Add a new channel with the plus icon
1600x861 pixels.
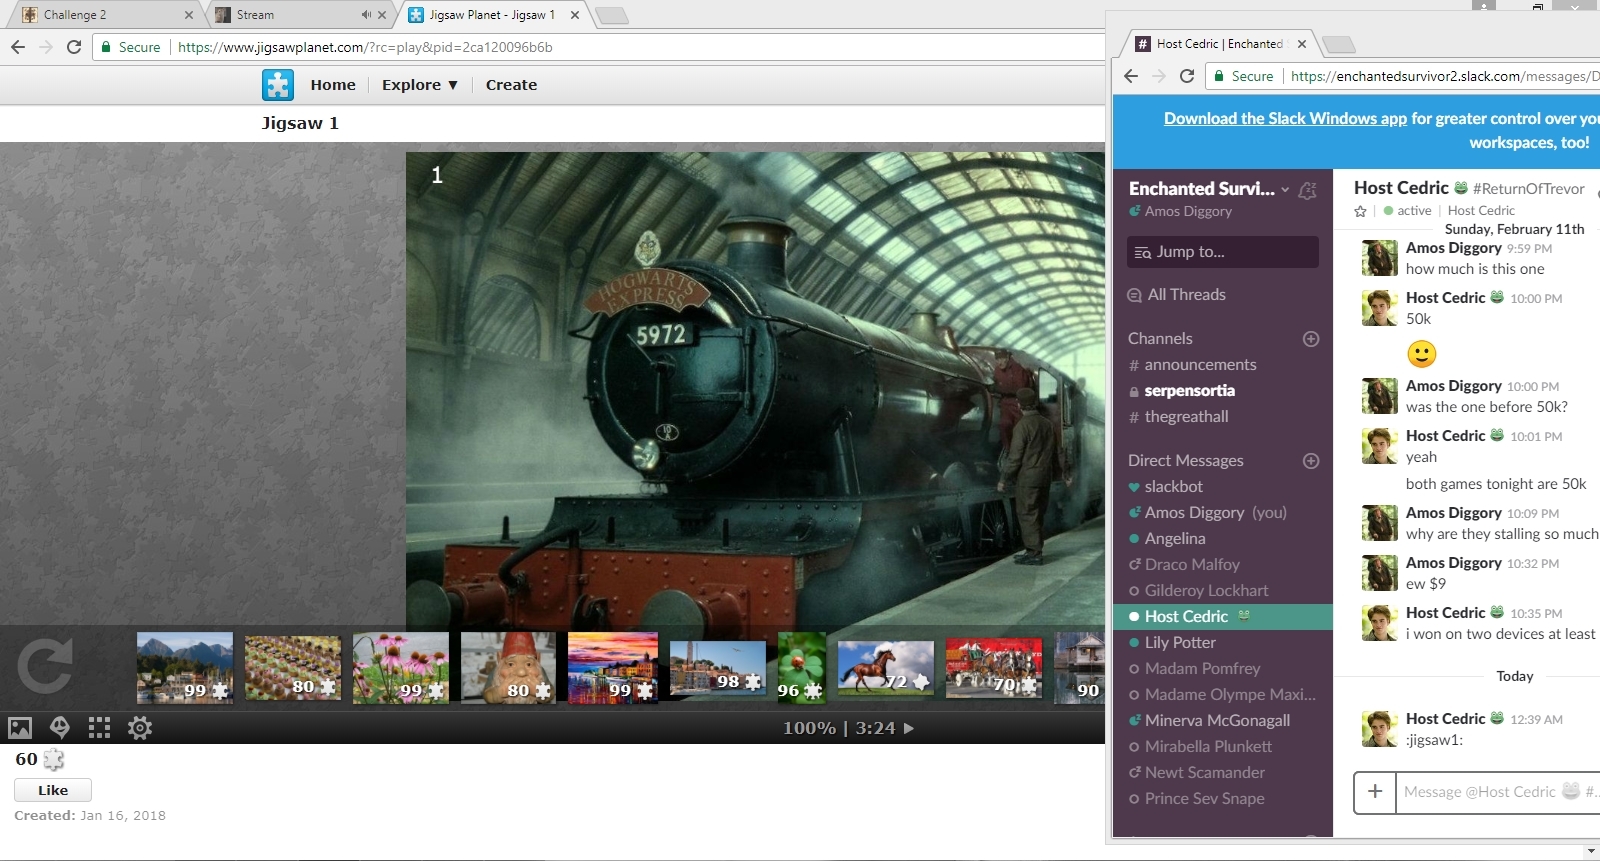(x=1311, y=339)
